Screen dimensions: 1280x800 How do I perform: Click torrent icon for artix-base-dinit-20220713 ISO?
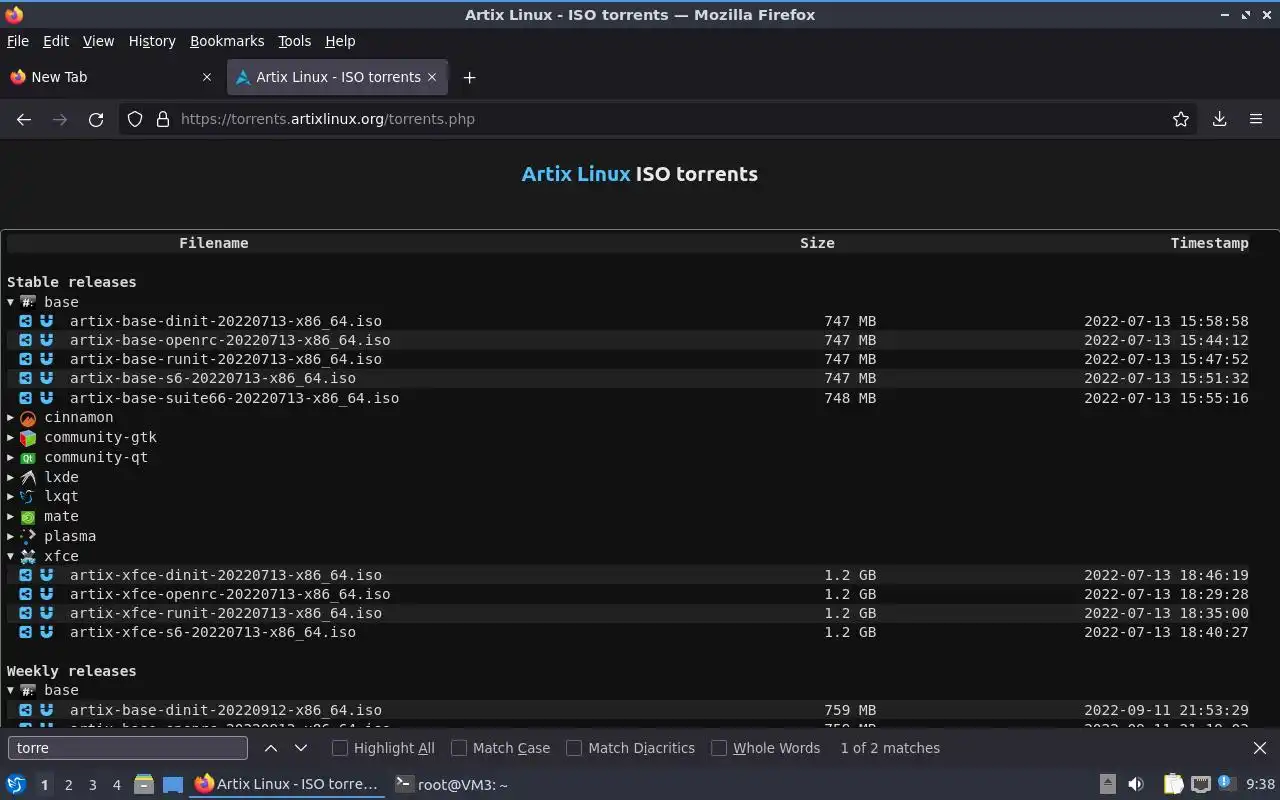point(26,321)
